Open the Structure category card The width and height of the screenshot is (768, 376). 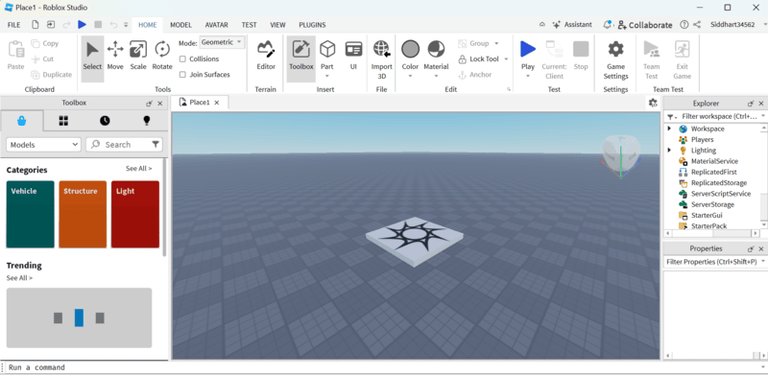(82, 214)
